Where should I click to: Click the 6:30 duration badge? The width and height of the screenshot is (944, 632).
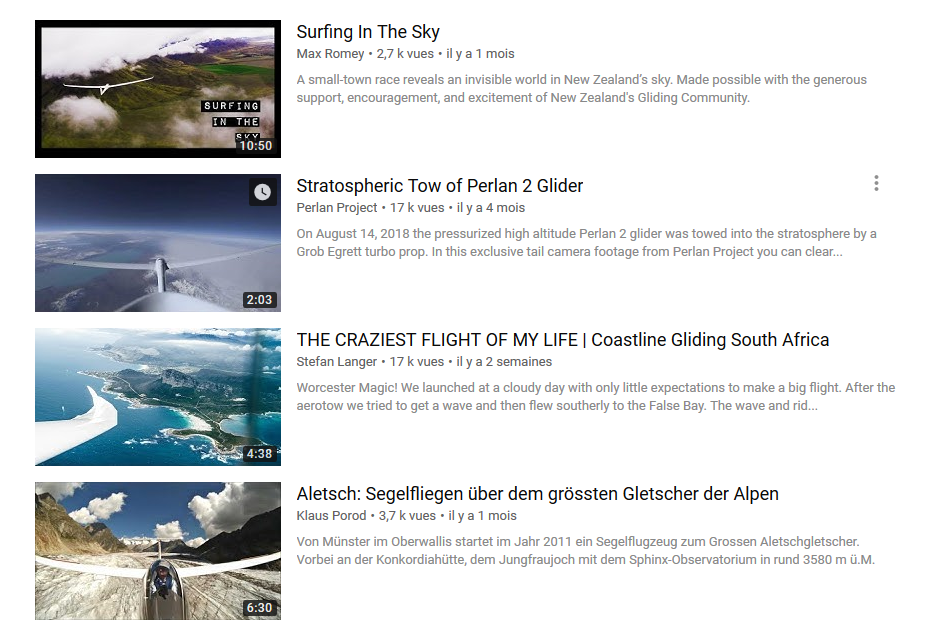pos(259,608)
